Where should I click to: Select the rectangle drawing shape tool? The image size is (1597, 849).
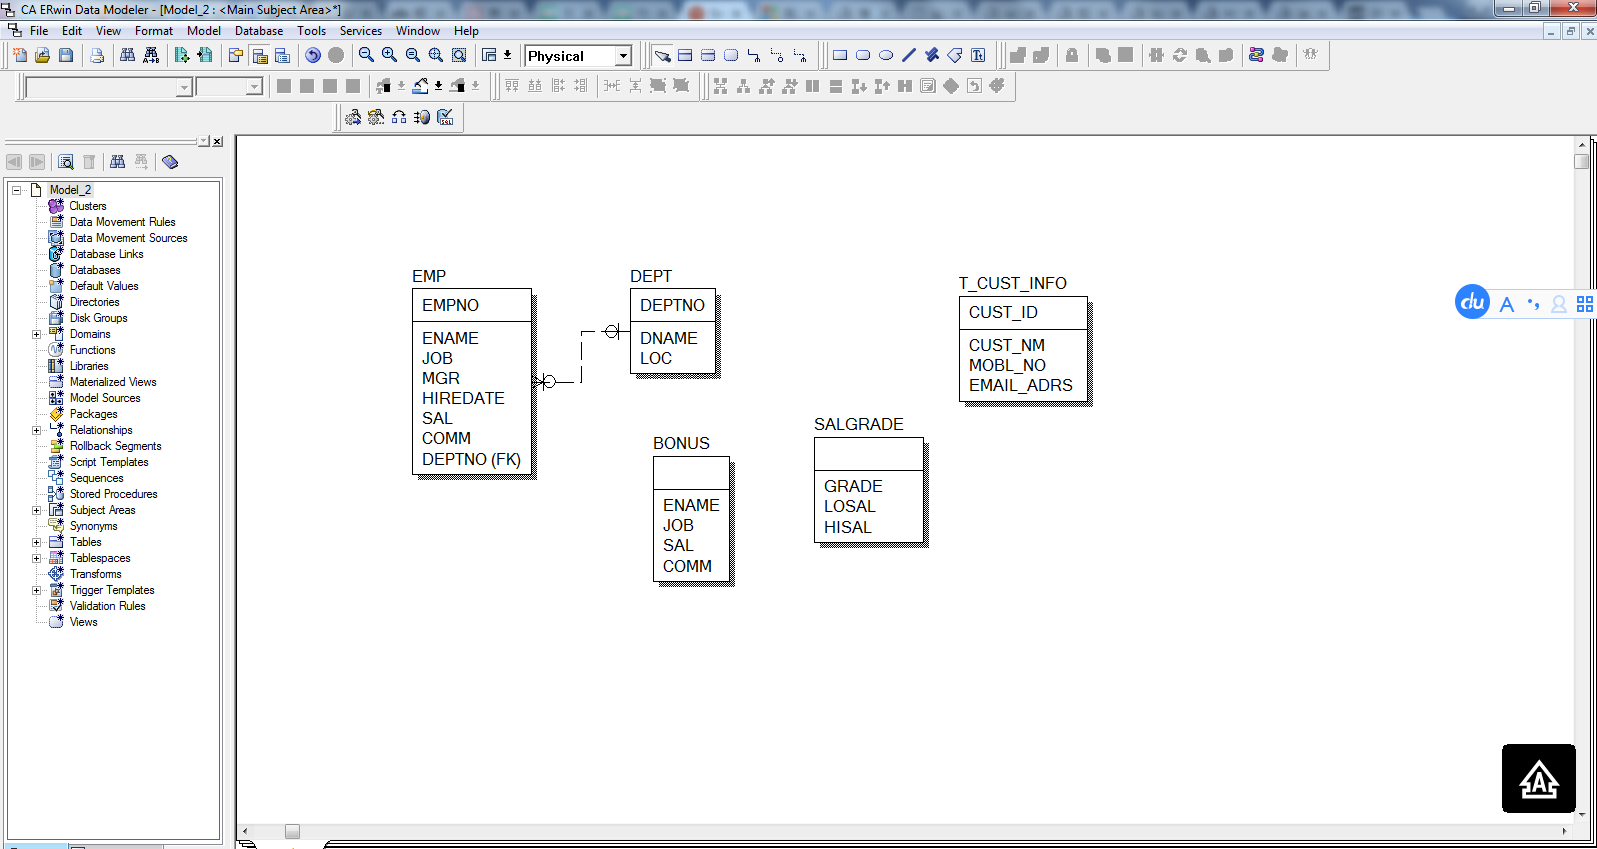click(840, 55)
